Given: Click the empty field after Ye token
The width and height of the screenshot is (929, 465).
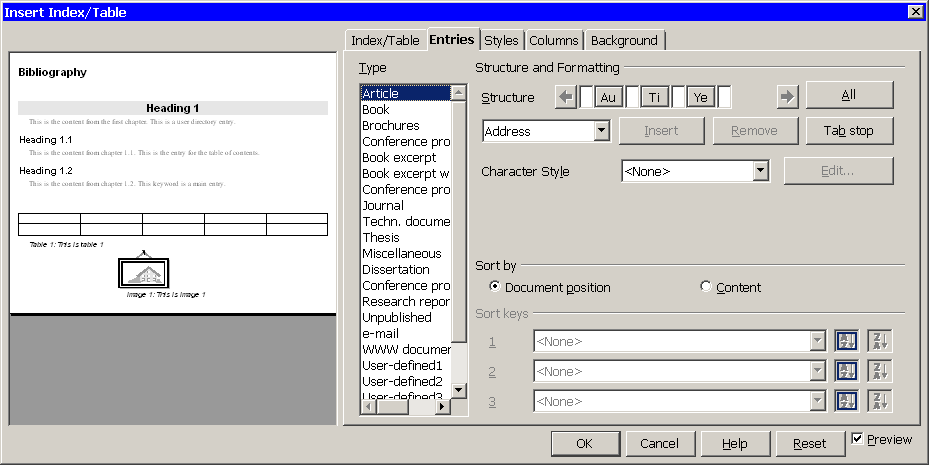Looking at the screenshot, I should click(x=724, y=97).
